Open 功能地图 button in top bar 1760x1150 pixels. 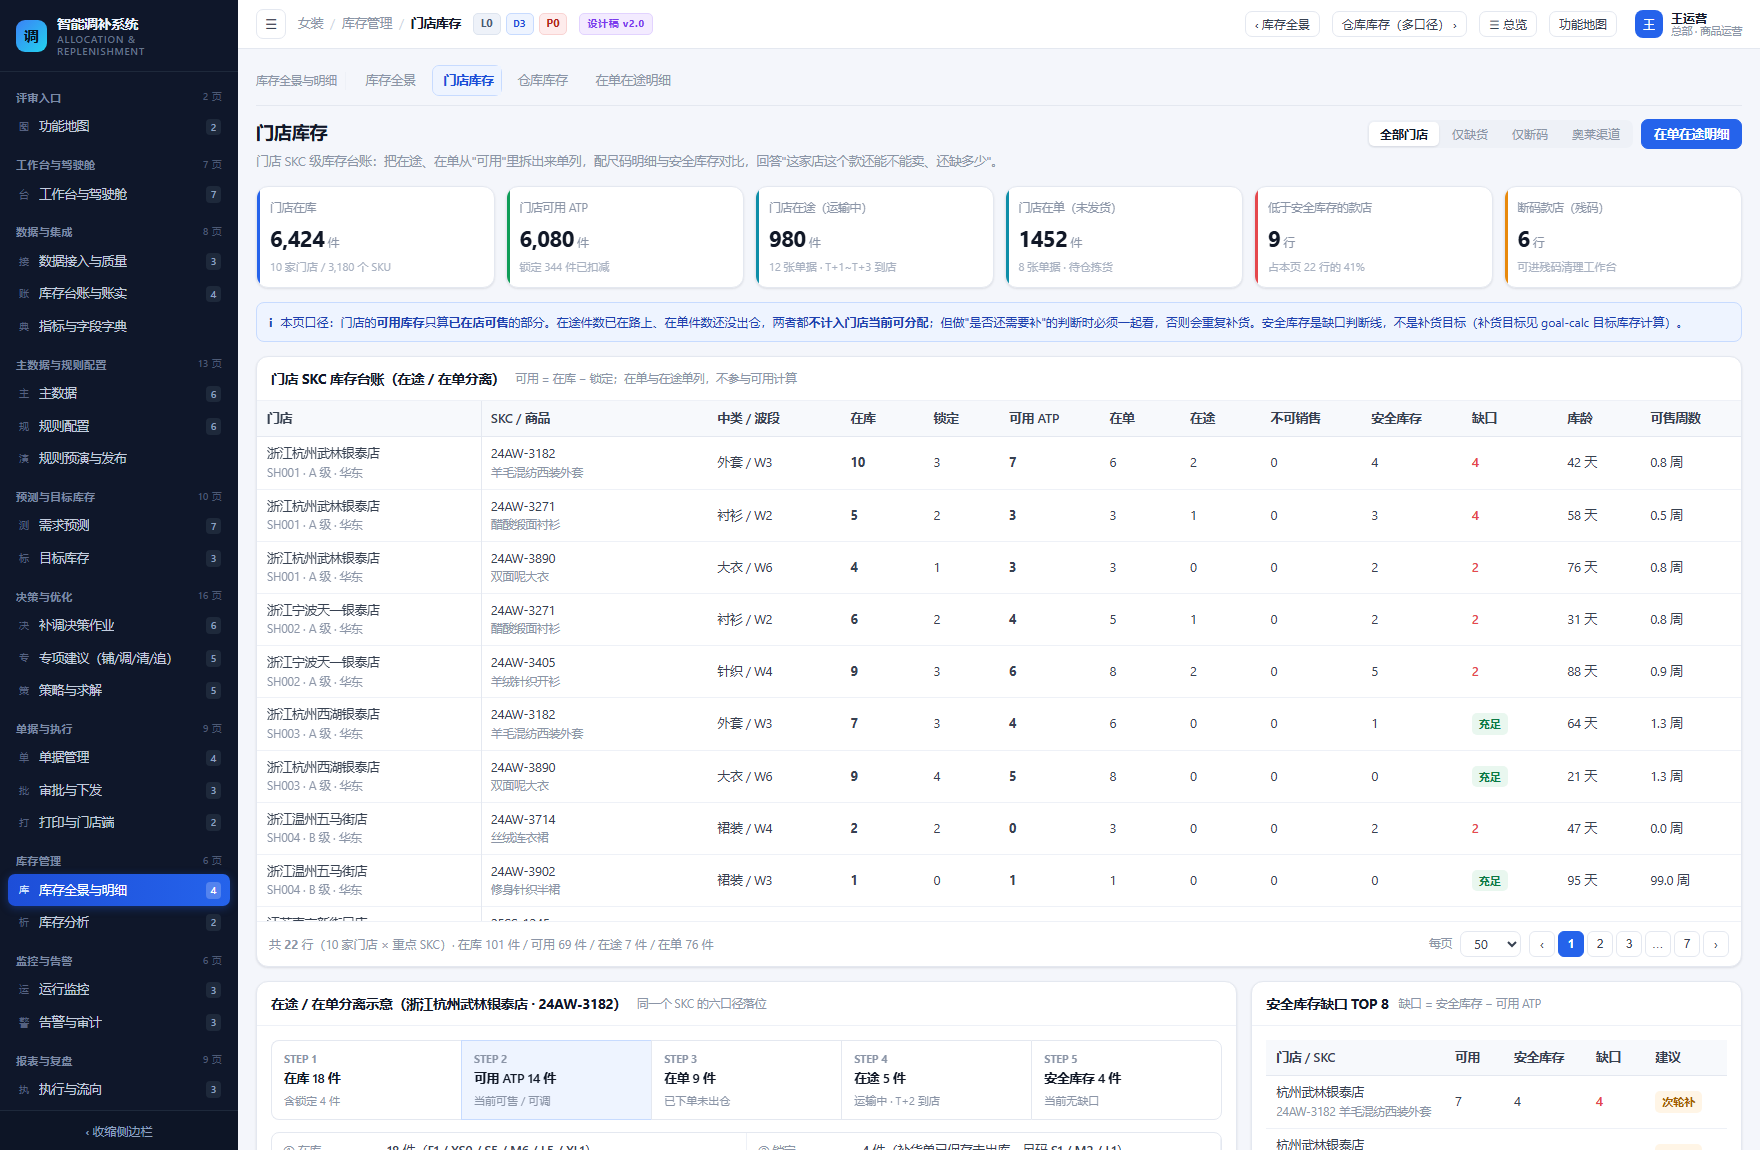[x=1582, y=24]
